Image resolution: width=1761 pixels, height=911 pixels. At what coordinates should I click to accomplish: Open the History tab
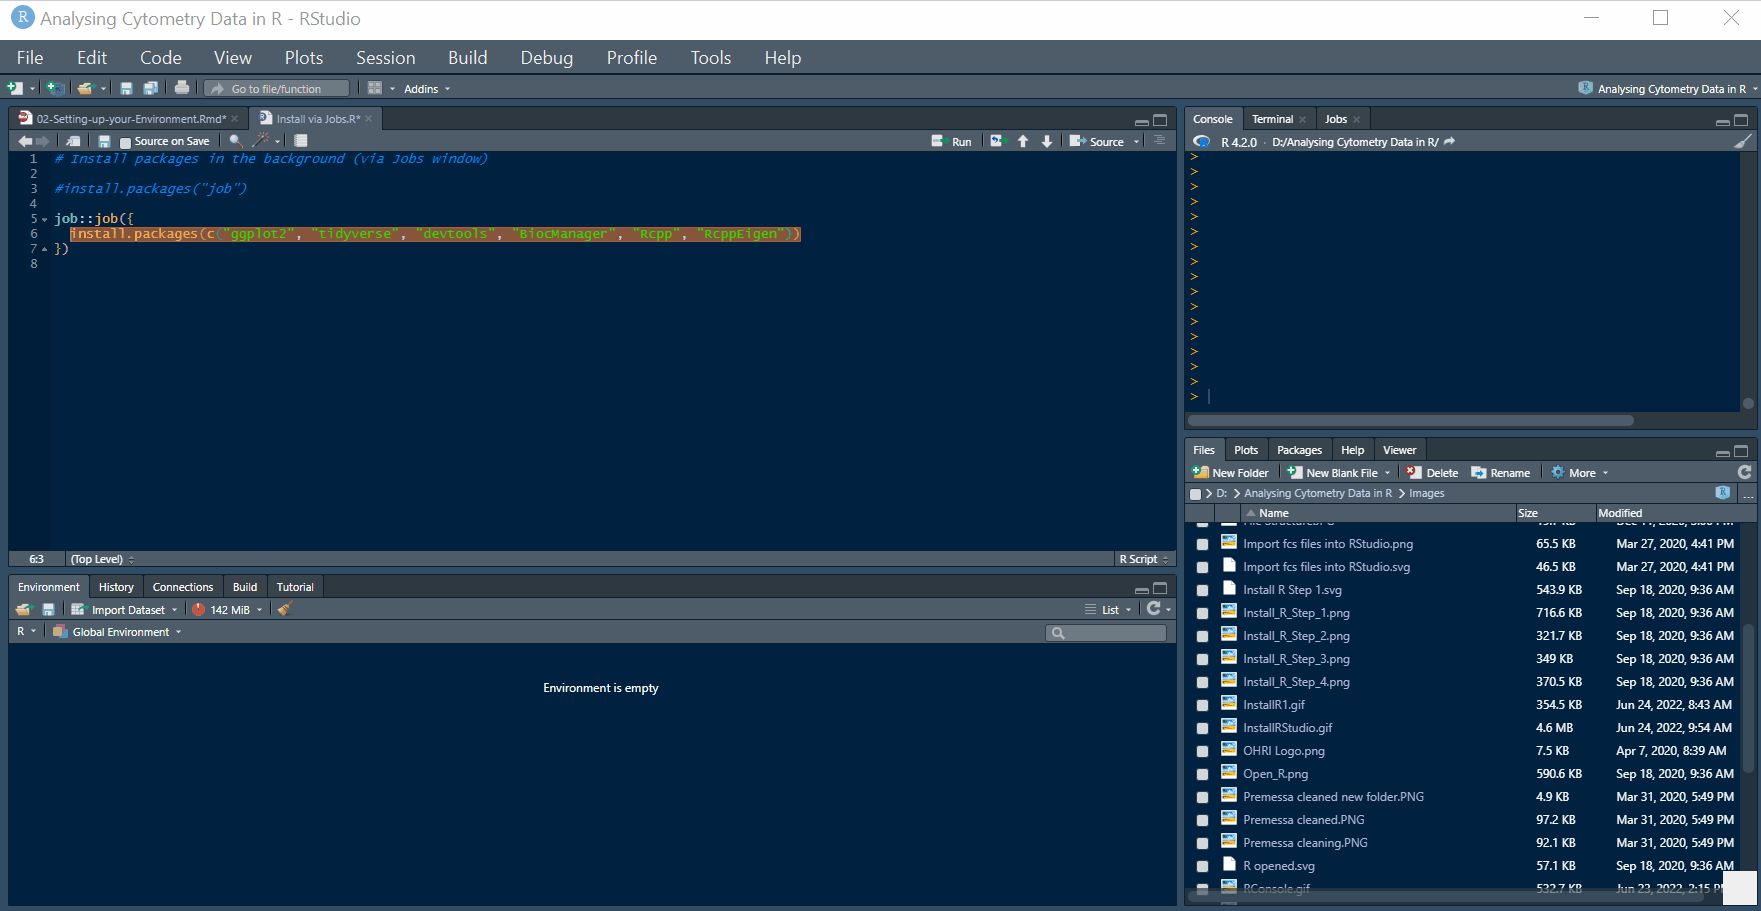(116, 587)
